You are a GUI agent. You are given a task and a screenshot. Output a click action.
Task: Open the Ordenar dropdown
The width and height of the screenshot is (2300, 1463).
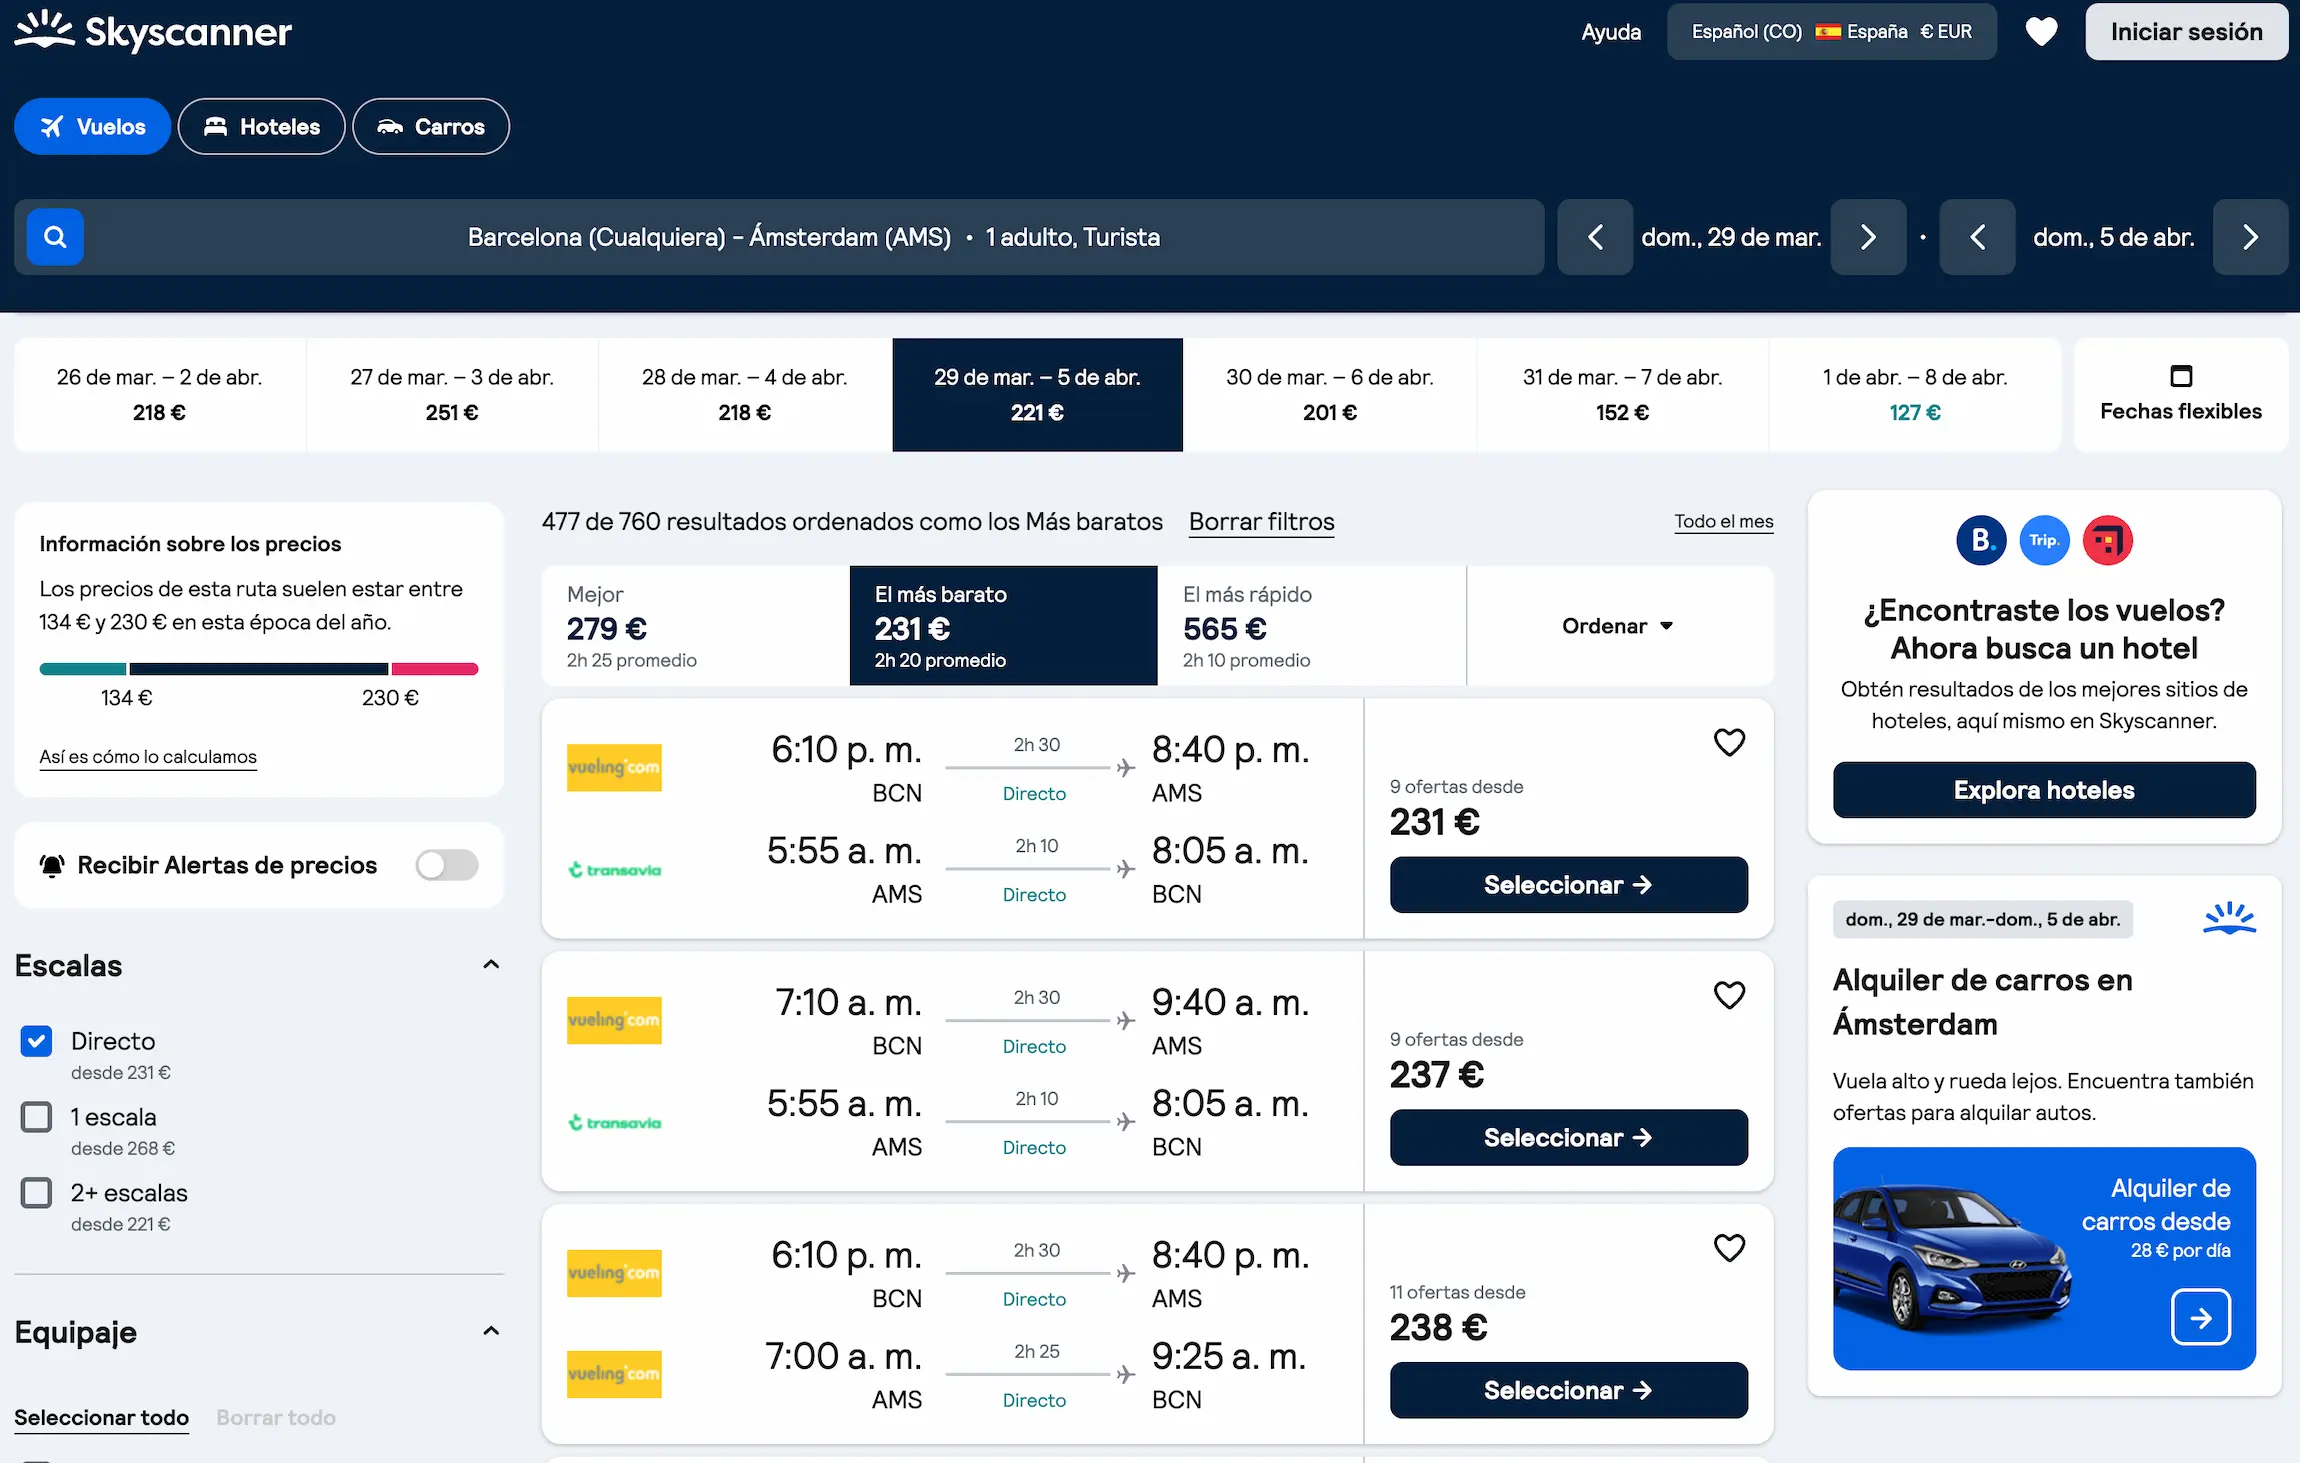pyautogui.click(x=1617, y=625)
